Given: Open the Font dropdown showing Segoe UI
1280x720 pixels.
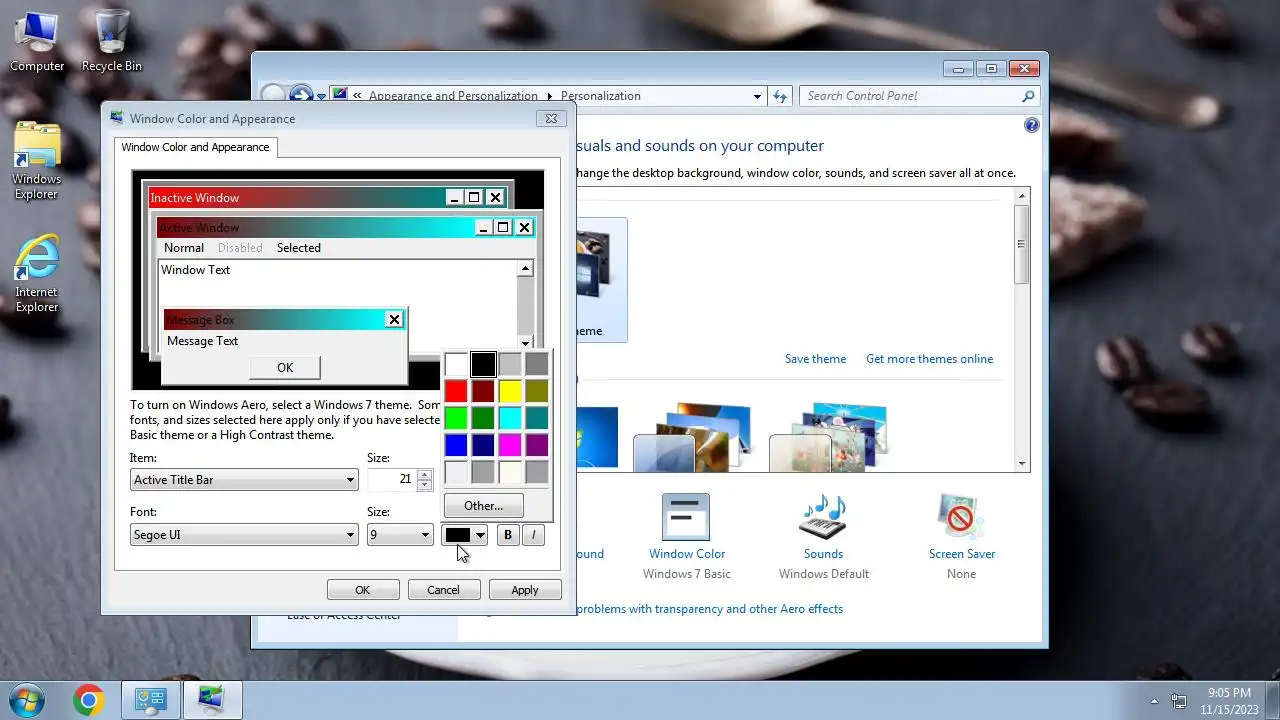Looking at the screenshot, I should point(244,535).
